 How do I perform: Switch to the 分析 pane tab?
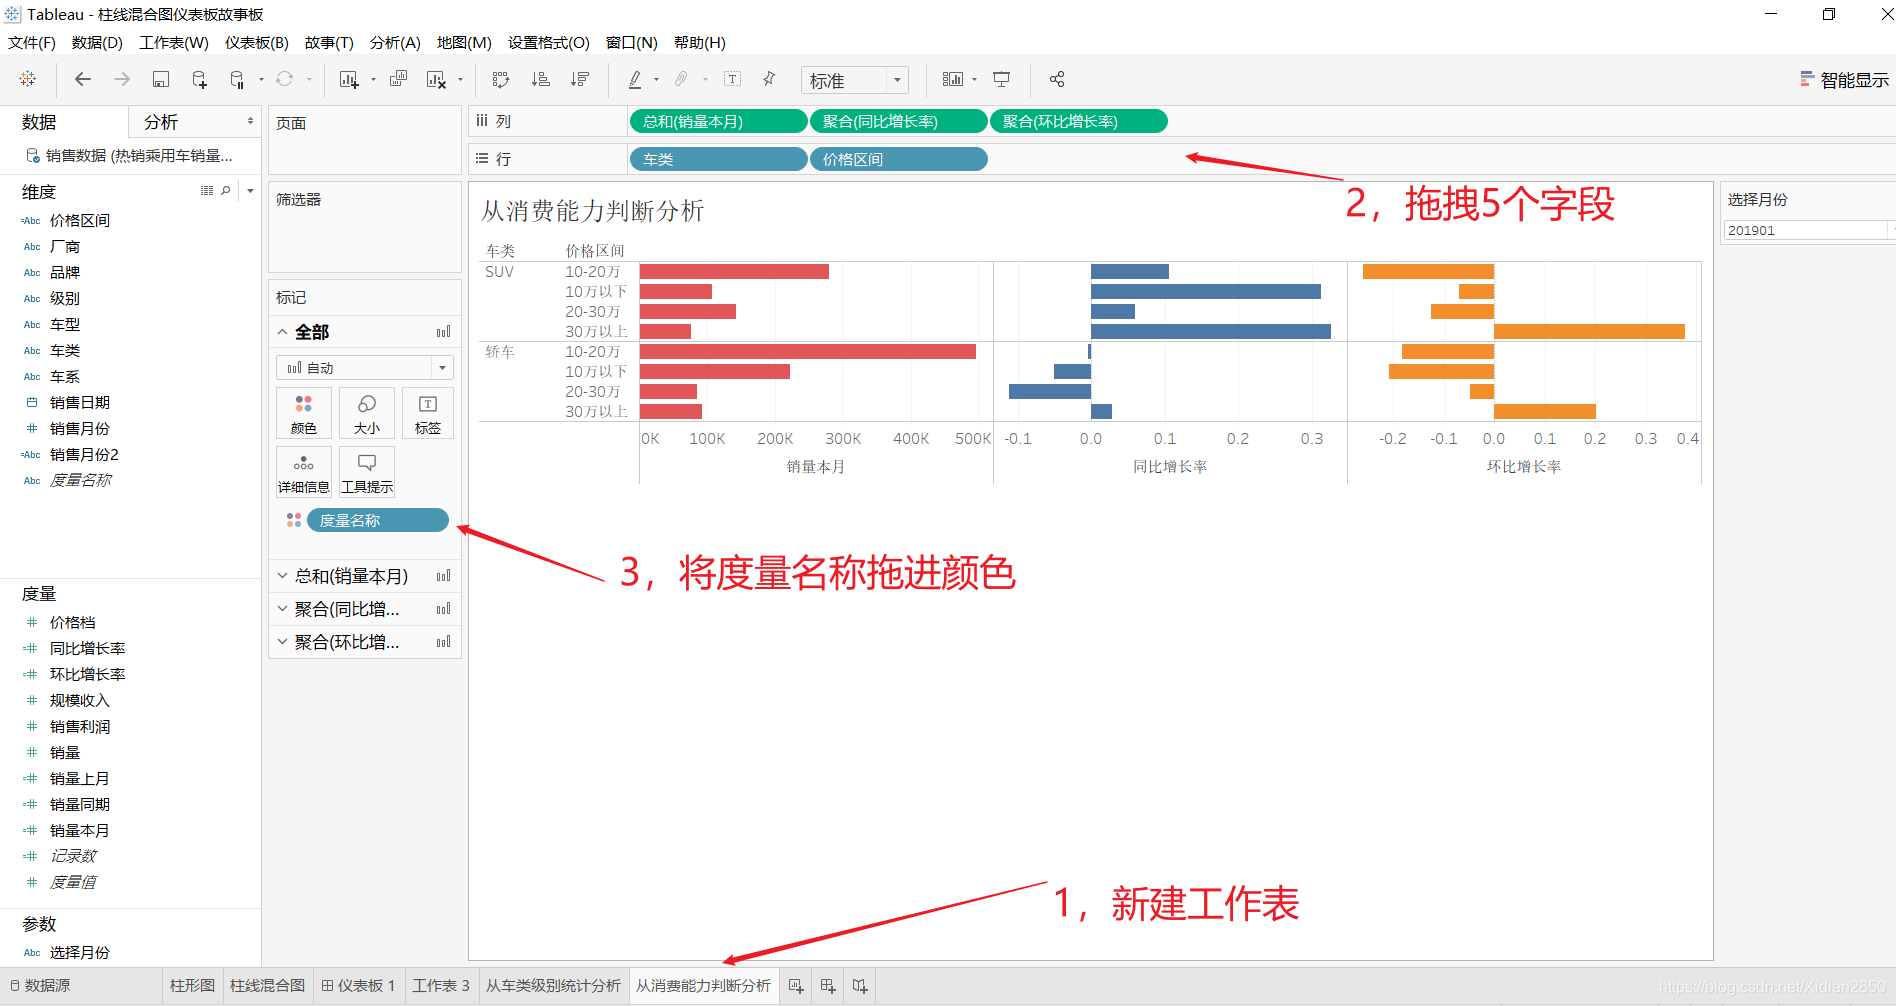click(161, 122)
